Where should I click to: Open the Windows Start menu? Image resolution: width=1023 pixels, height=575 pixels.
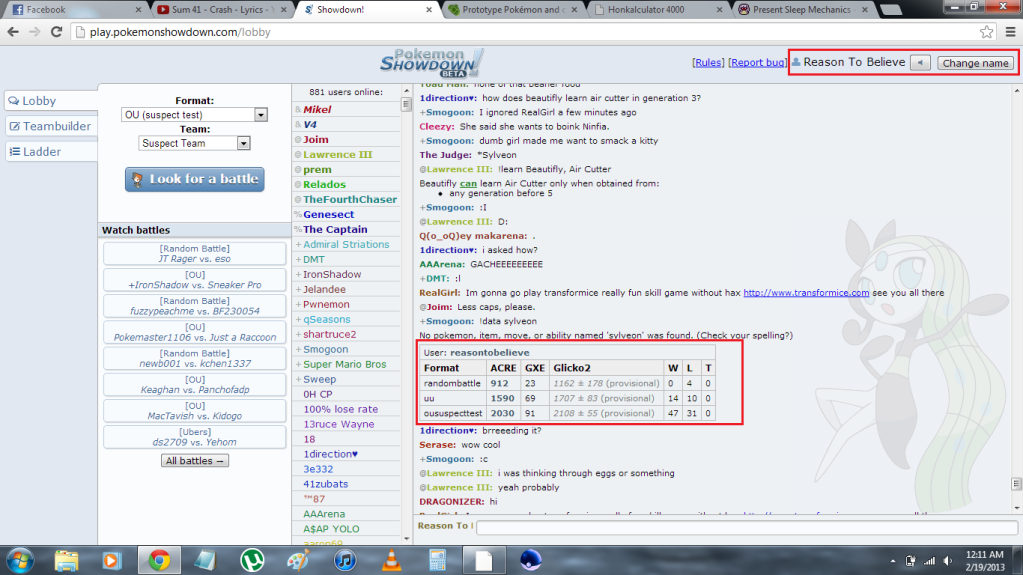click(20, 561)
